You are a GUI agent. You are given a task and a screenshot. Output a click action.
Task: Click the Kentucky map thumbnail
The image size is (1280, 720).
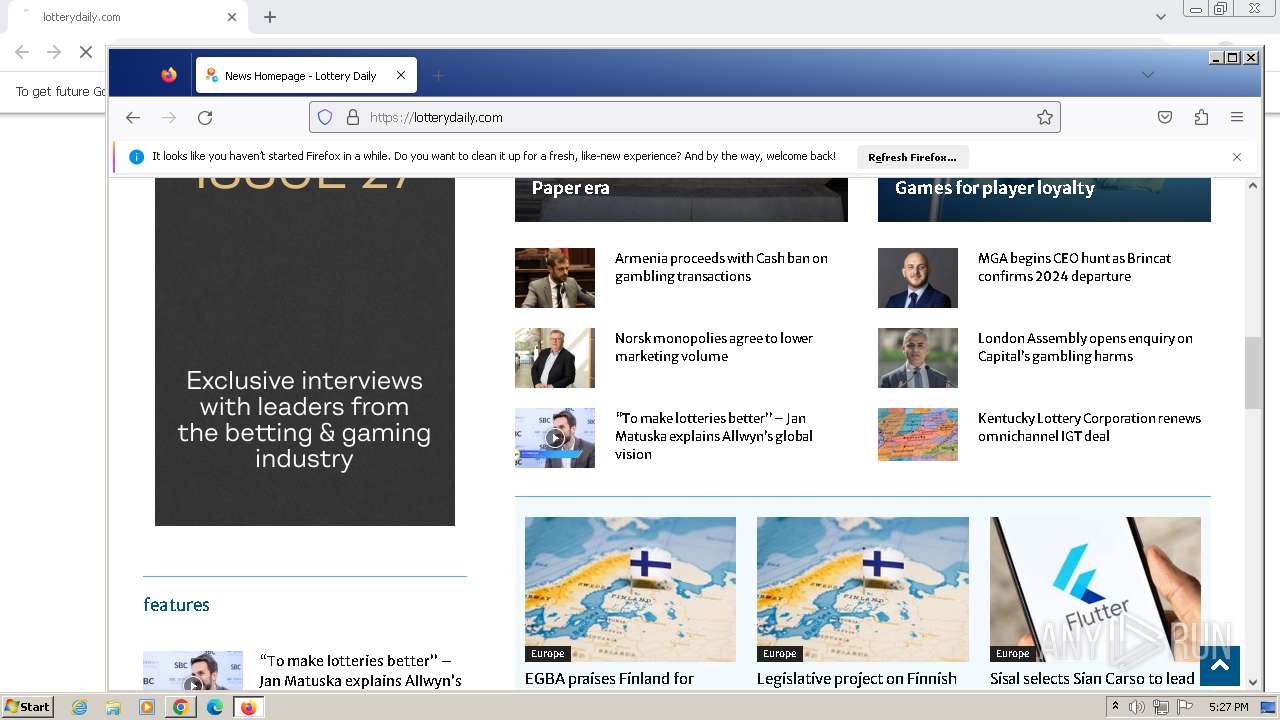[x=918, y=434]
